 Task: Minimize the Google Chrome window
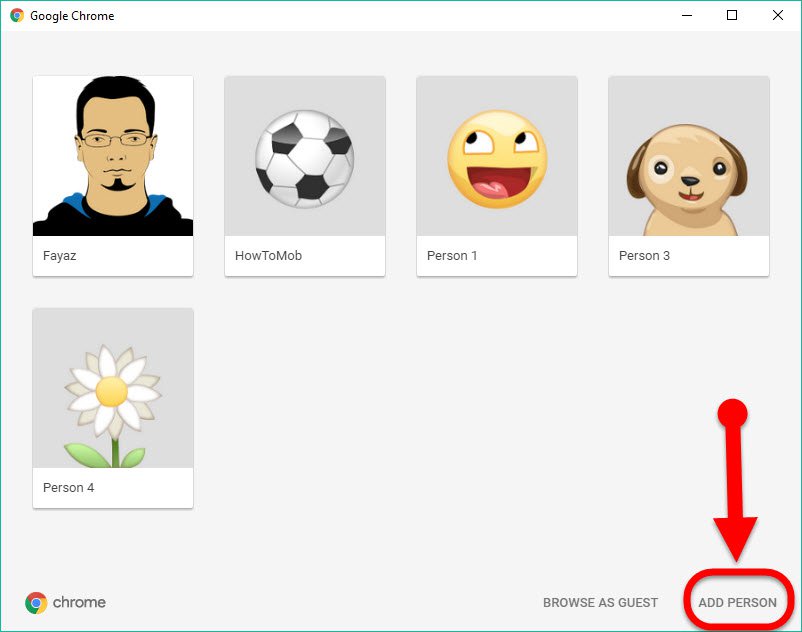pos(687,15)
